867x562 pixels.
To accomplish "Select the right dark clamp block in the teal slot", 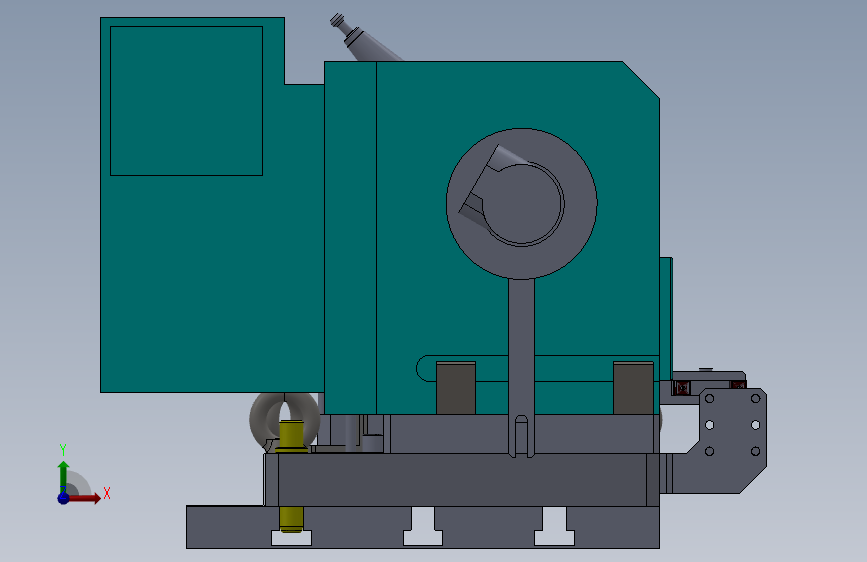I will coord(633,388).
